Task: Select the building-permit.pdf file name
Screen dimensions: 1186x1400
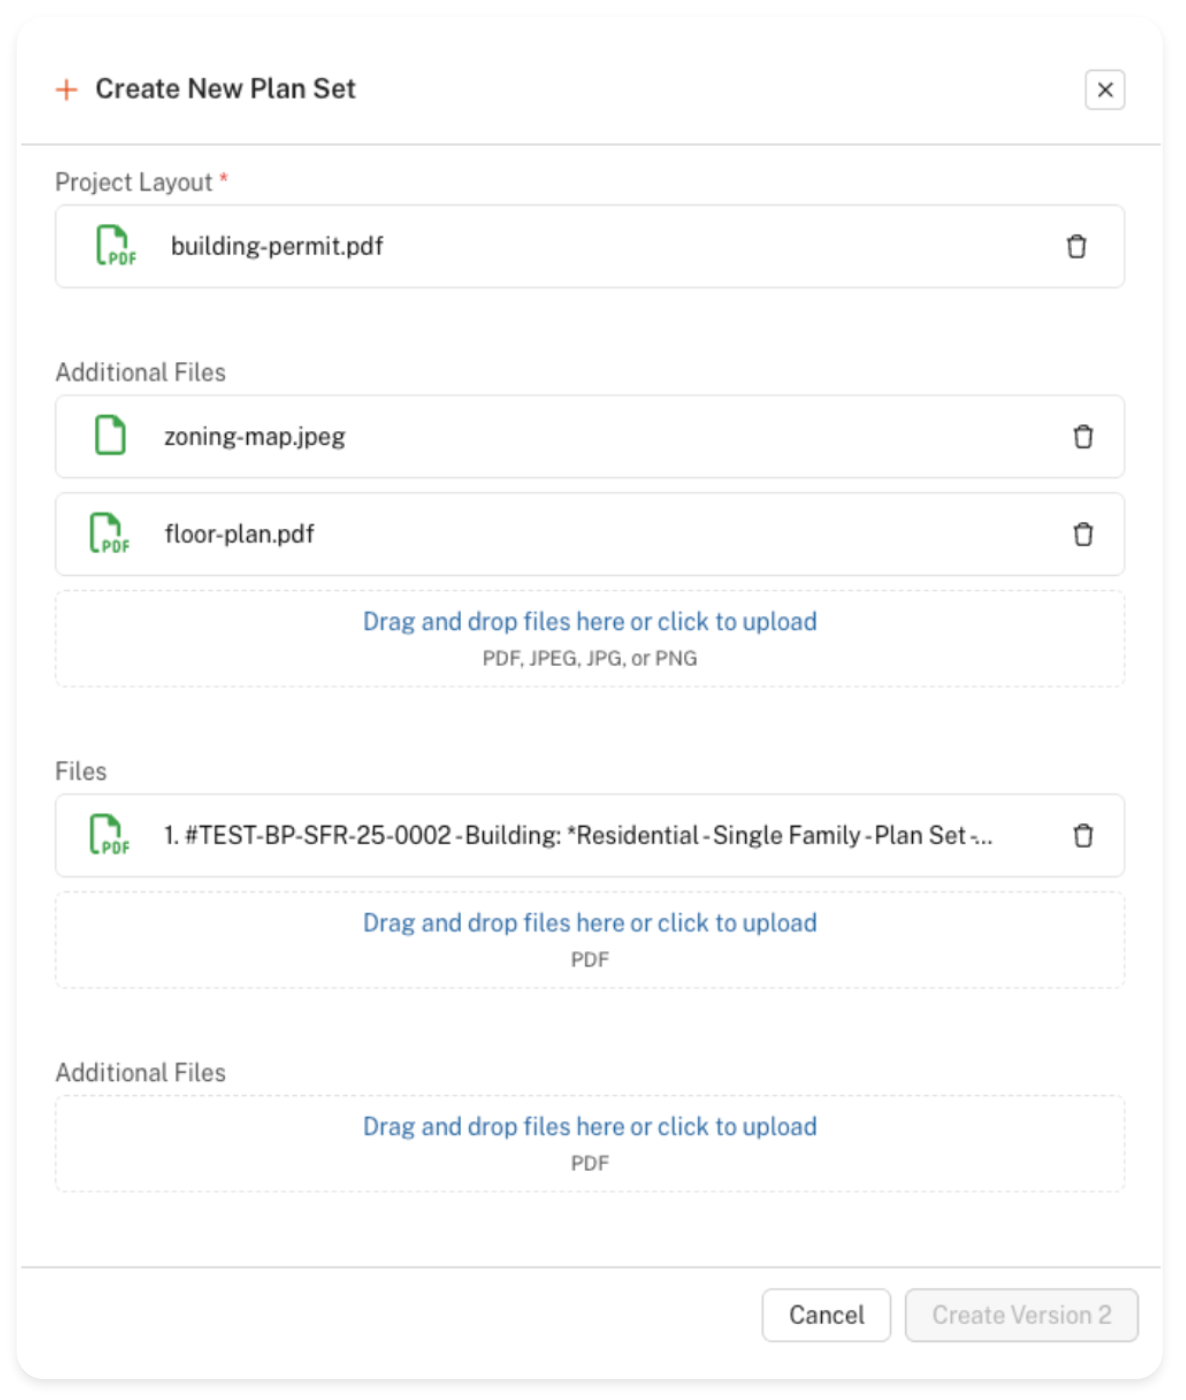Action: (x=277, y=246)
